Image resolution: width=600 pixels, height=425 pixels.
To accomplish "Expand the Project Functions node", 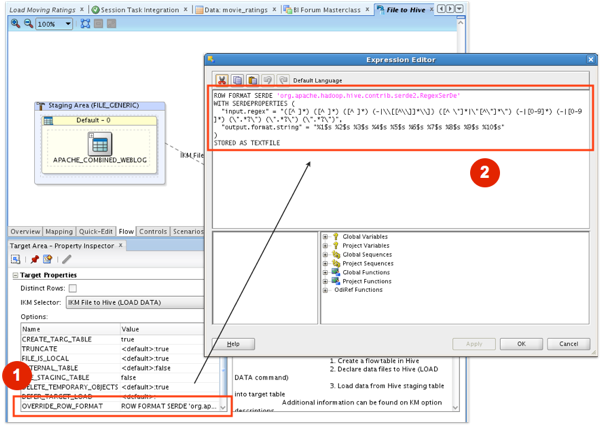I will coord(325,281).
